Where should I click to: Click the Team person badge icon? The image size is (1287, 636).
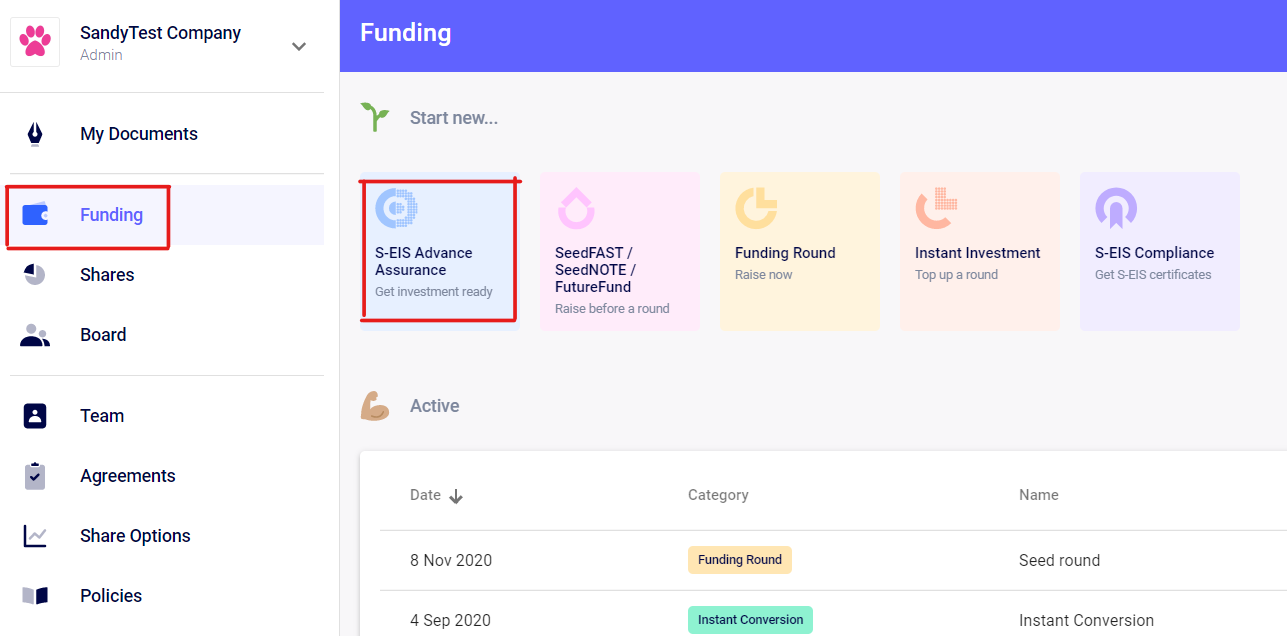35,416
